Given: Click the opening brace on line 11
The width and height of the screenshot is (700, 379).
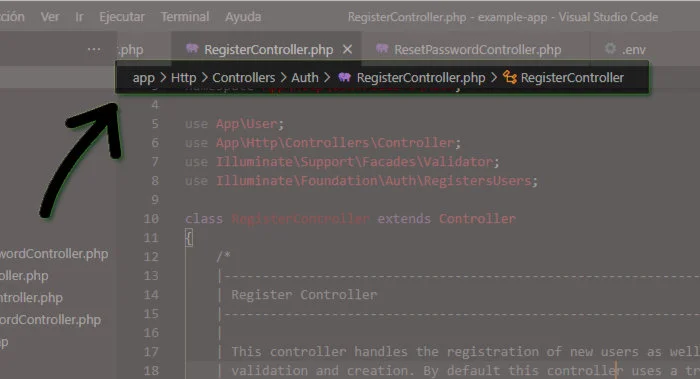Looking at the screenshot, I should pyautogui.click(x=189, y=238).
